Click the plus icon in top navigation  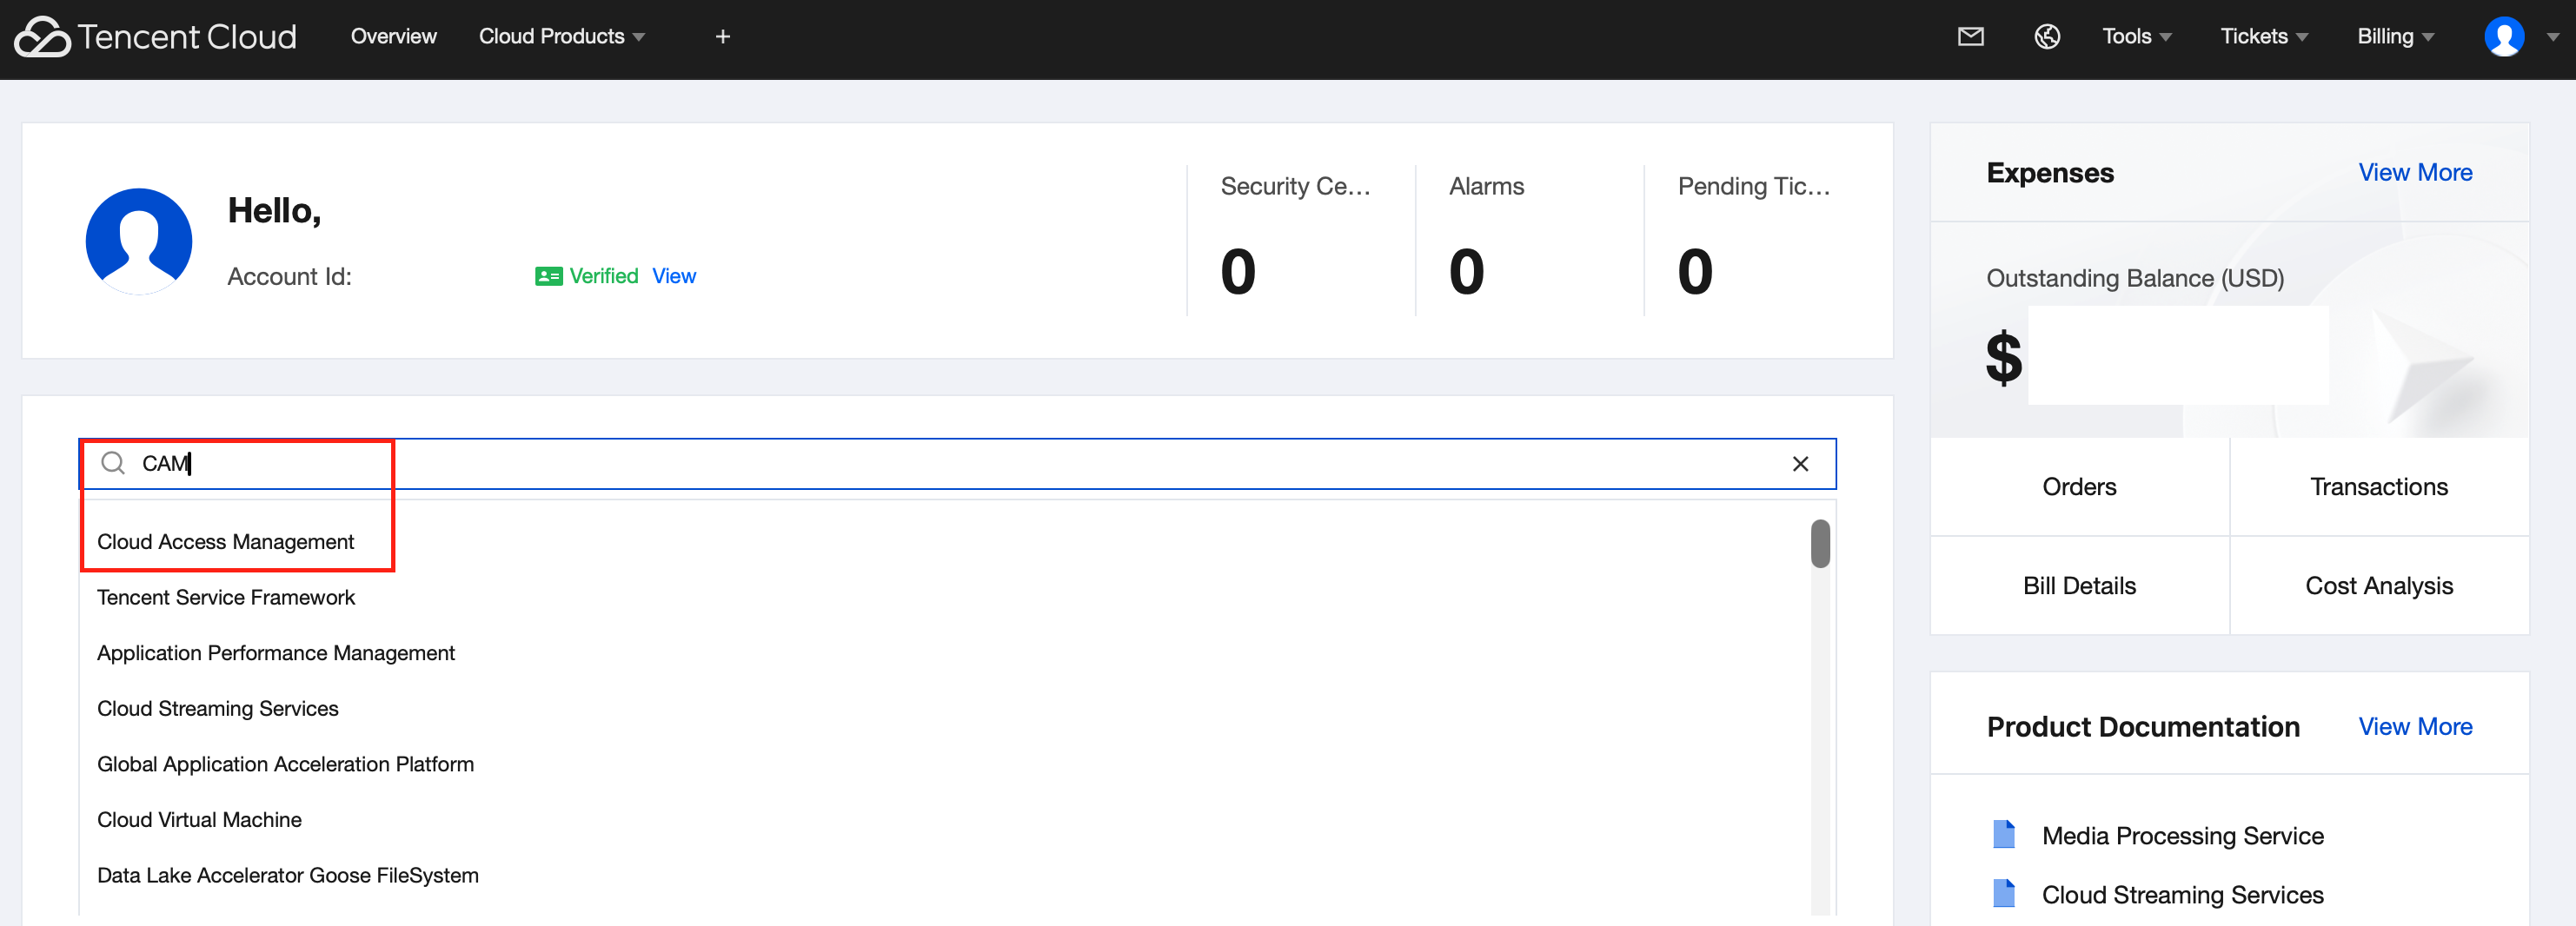point(723,37)
